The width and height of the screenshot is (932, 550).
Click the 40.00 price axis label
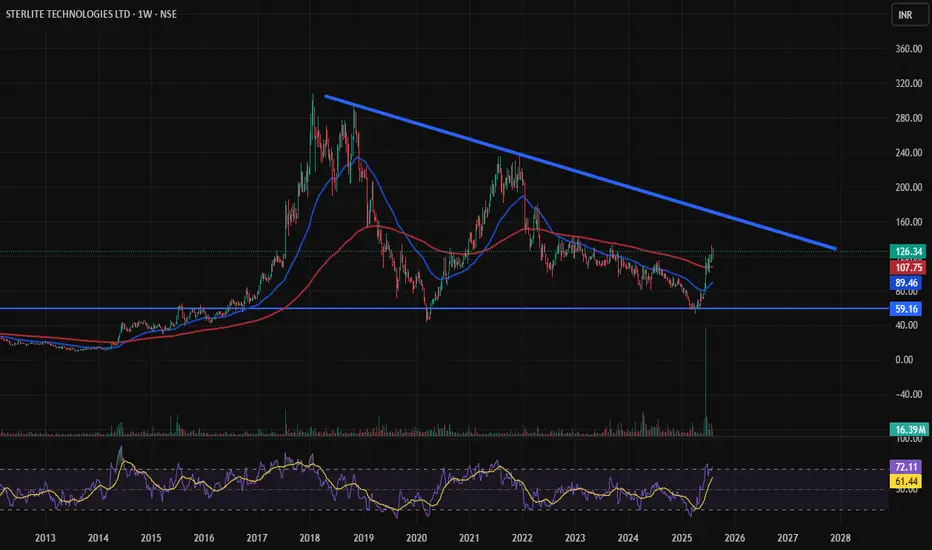click(x=906, y=325)
